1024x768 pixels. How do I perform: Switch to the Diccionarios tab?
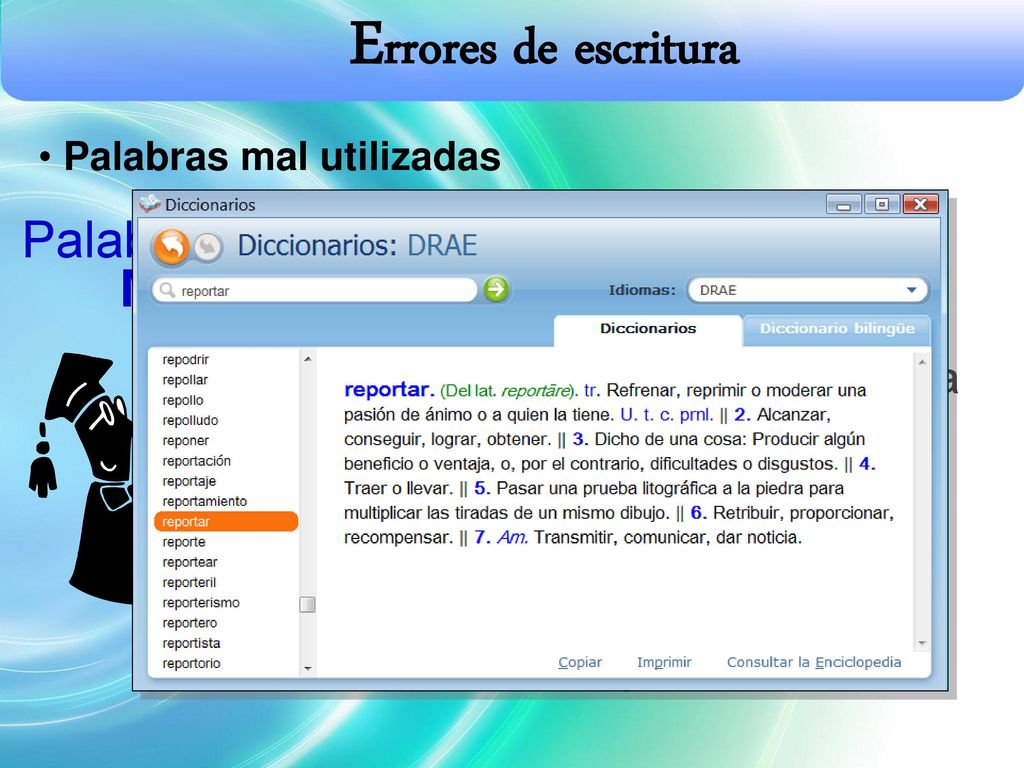click(x=648, y=328)
